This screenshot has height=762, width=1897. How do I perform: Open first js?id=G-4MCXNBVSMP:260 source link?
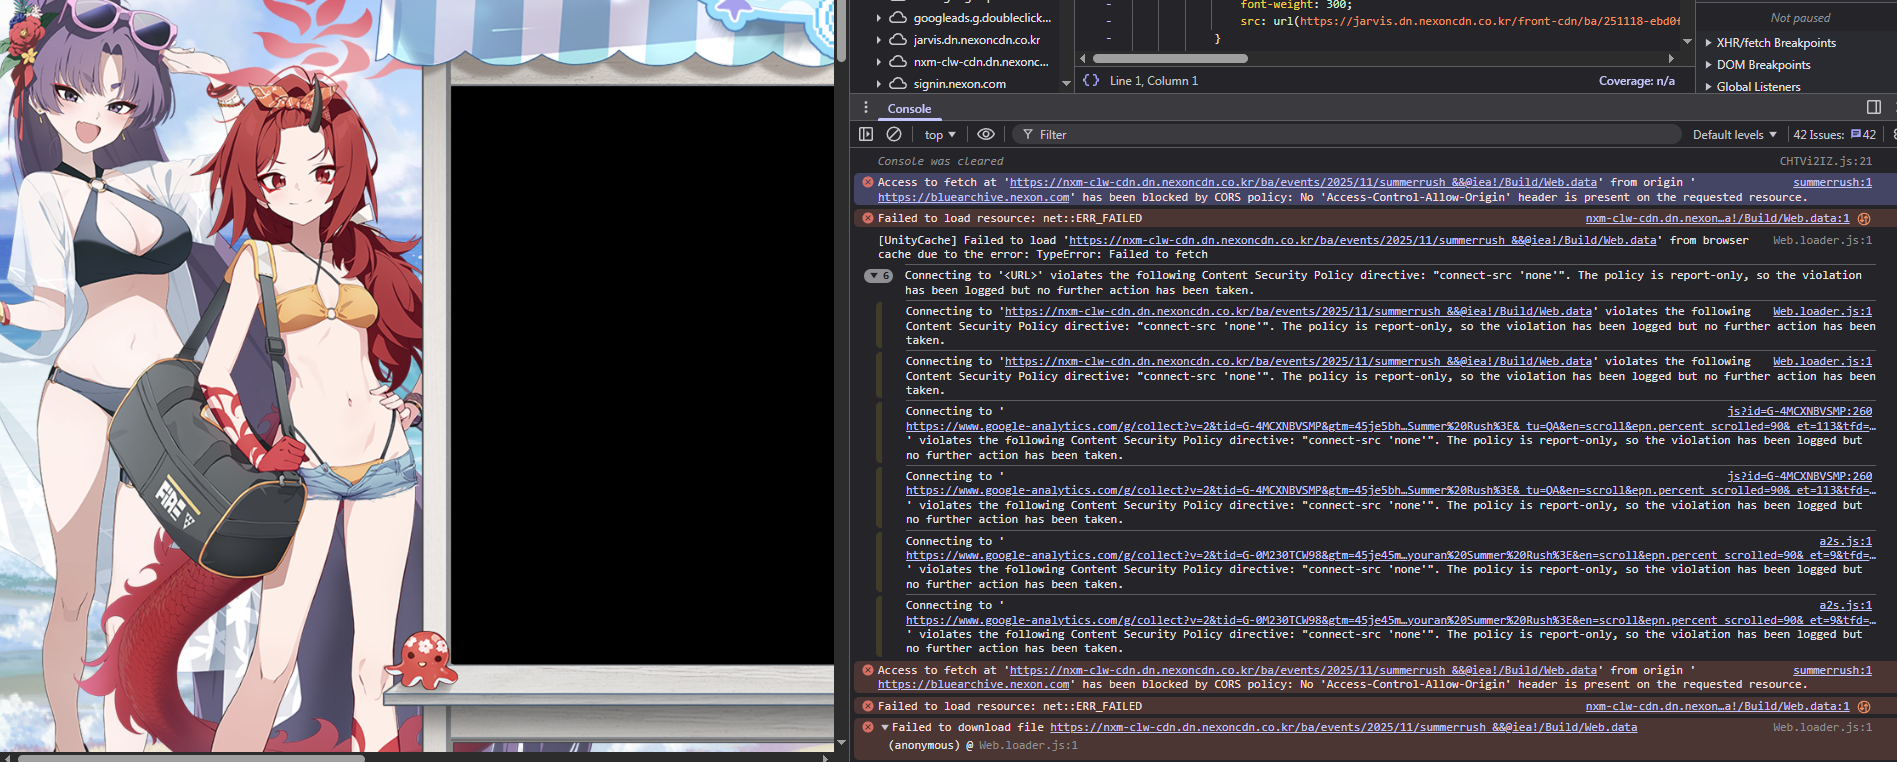1799,411
